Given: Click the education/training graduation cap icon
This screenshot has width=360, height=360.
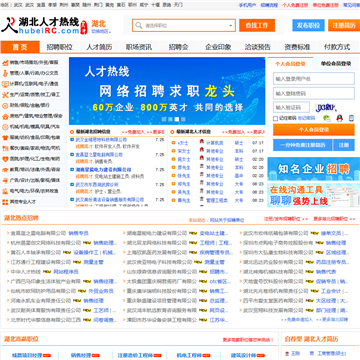Looking at the screenshot, I should pyautogui.click(x=5, y=170).
